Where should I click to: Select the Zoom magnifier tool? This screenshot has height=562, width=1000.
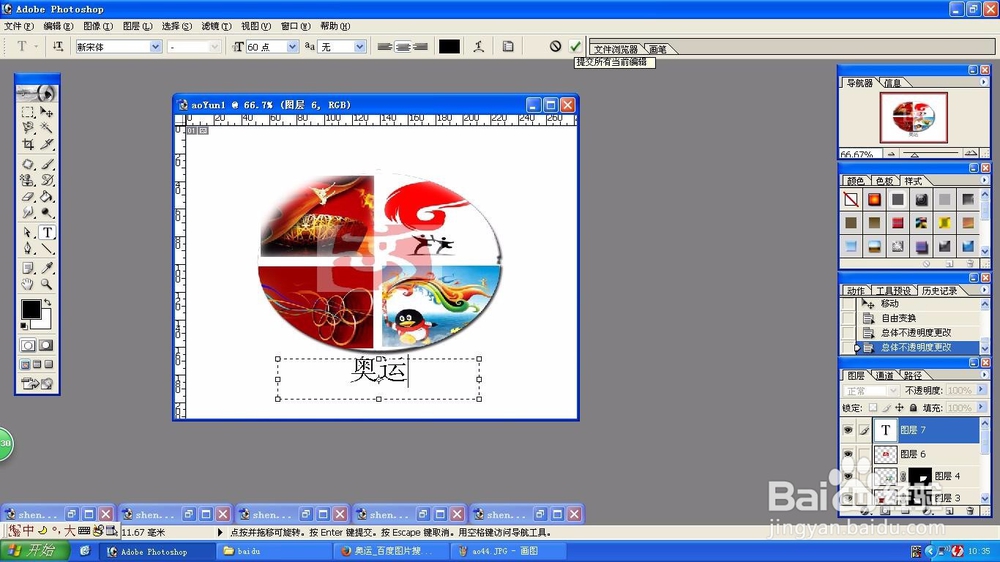tap(47, 284)
